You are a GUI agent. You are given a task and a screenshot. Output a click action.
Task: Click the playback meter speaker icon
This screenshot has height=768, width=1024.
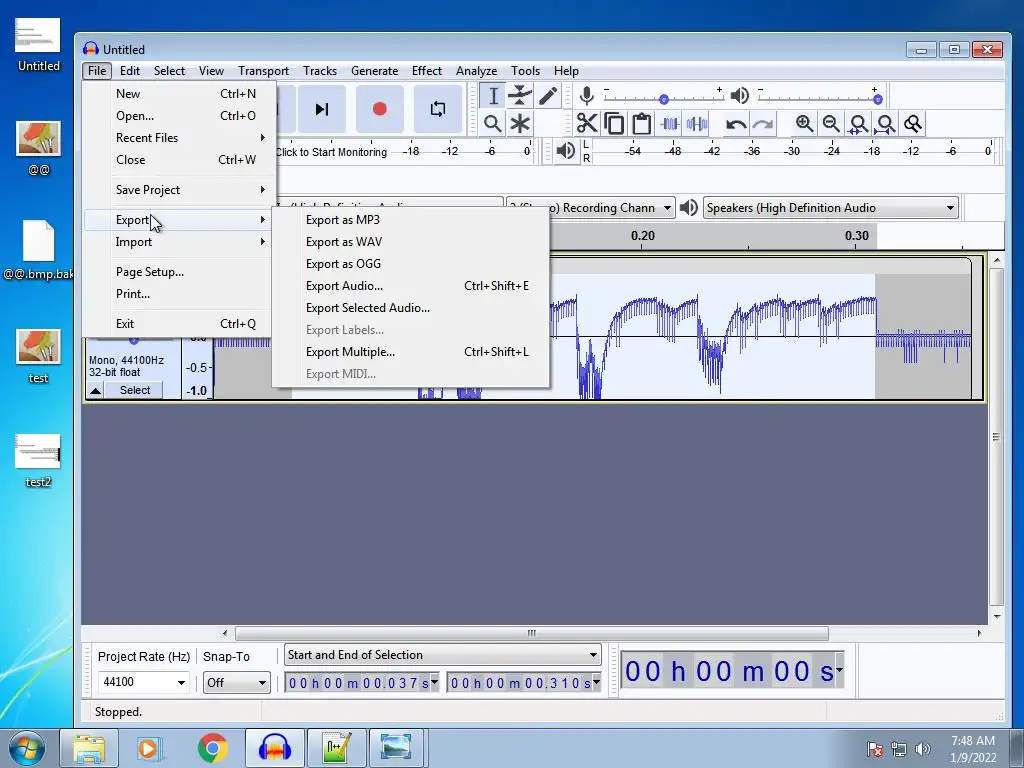(x=566, y=151)
